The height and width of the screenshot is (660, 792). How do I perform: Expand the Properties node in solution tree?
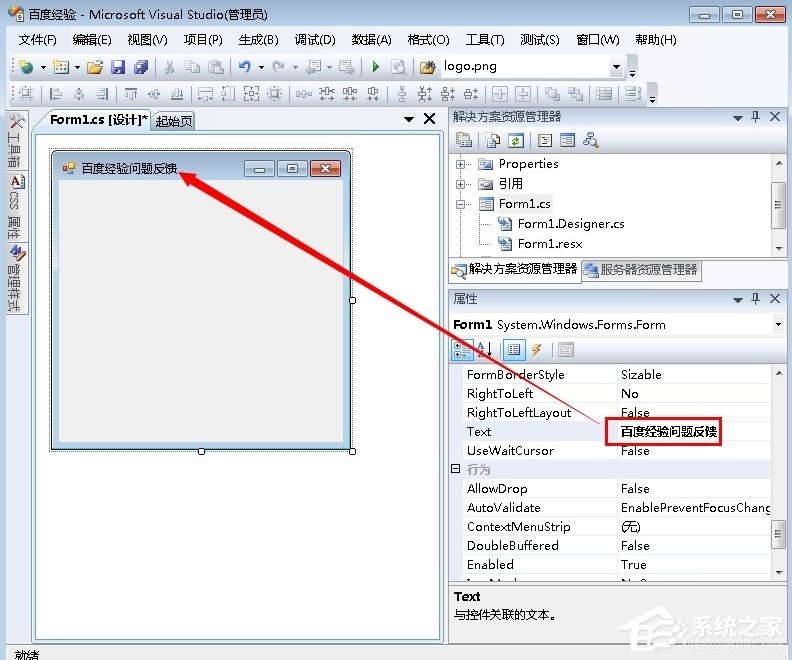(461, 164)
